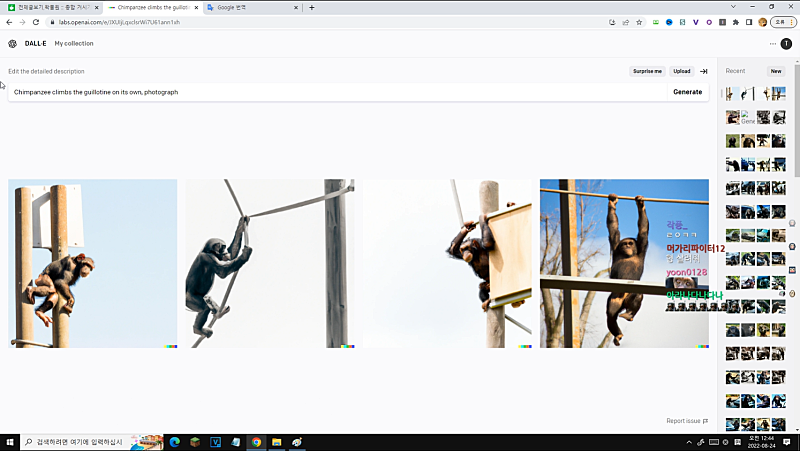Screen dimensions: 800x451
Task: Expand the tab search dropdown chevron
Action: coord(733,7)
